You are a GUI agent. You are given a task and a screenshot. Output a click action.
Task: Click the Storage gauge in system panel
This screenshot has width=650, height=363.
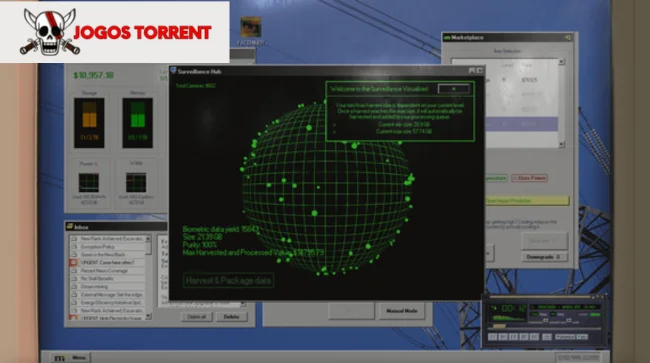point(89,123)
